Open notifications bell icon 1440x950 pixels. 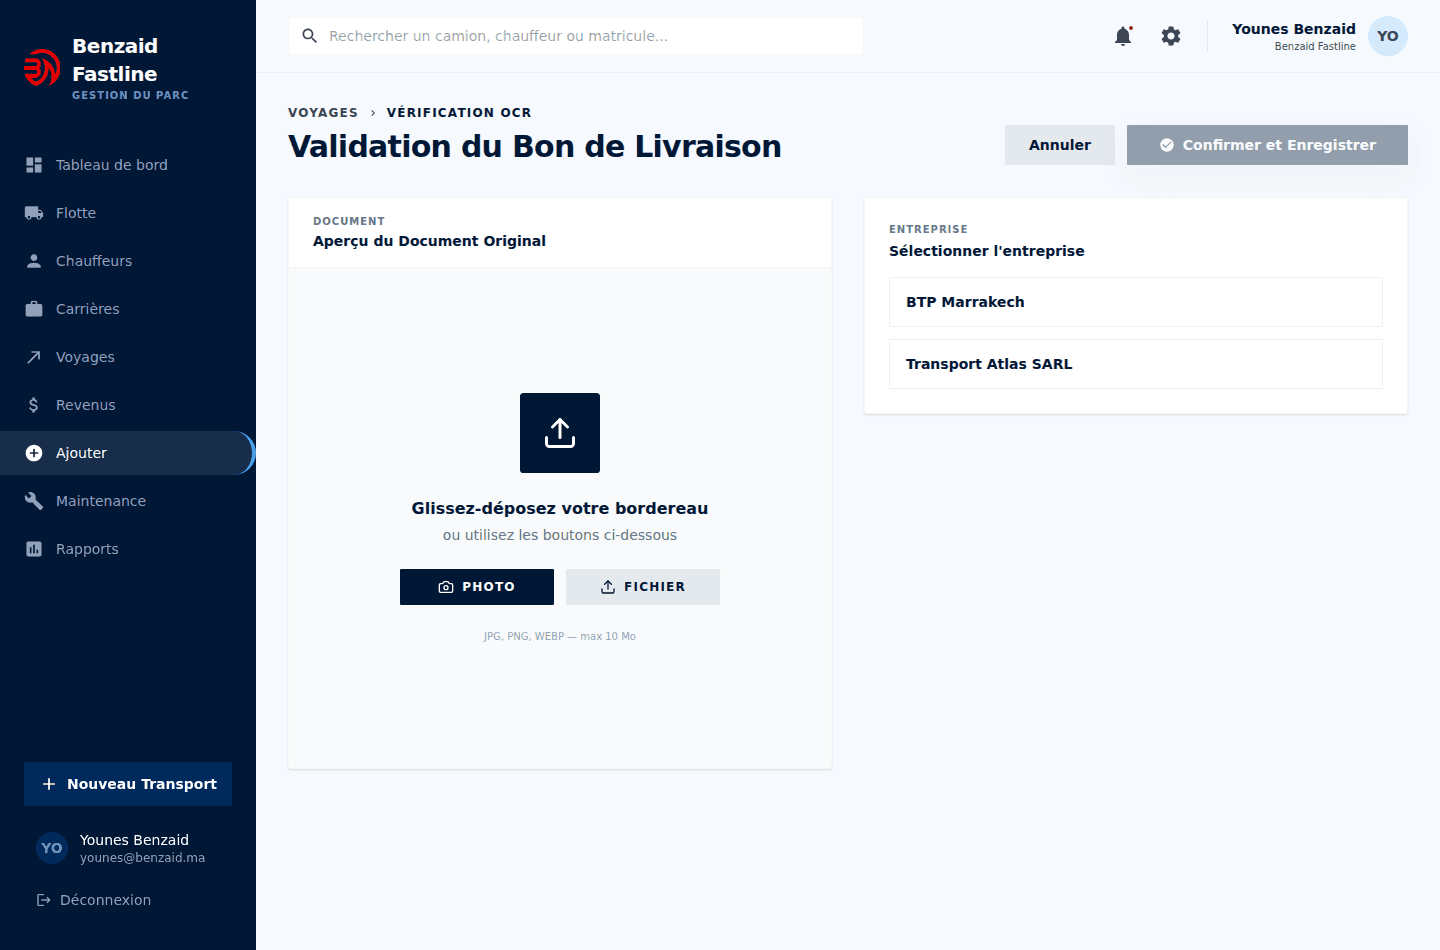1123,36
